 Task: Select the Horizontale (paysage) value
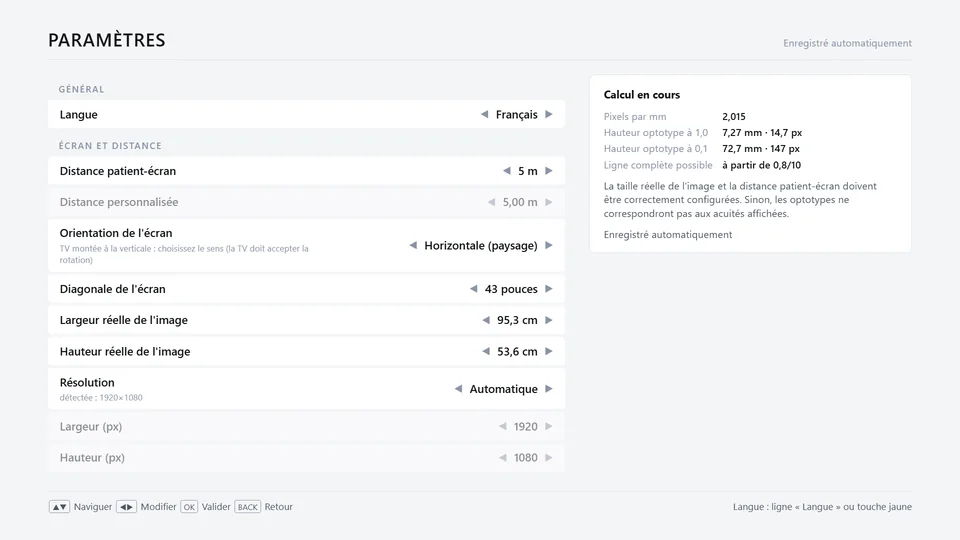point(481,246)
